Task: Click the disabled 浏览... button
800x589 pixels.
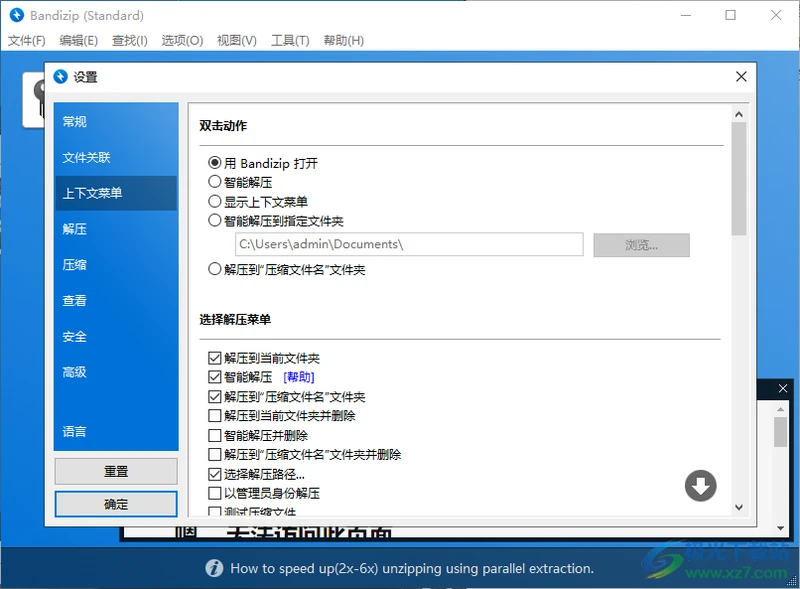Action: [x=641, y=245]
